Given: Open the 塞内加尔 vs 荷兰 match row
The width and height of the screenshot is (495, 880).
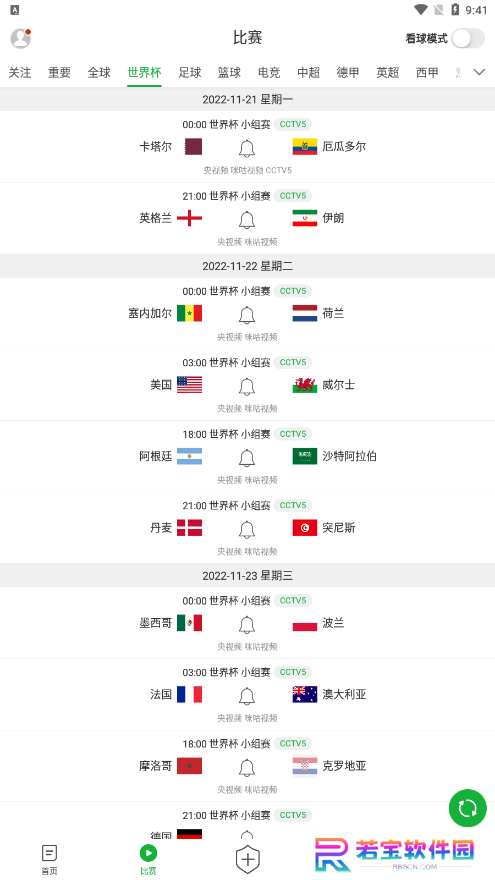Looking at the screenshot, I should click(x=248, y=313).
